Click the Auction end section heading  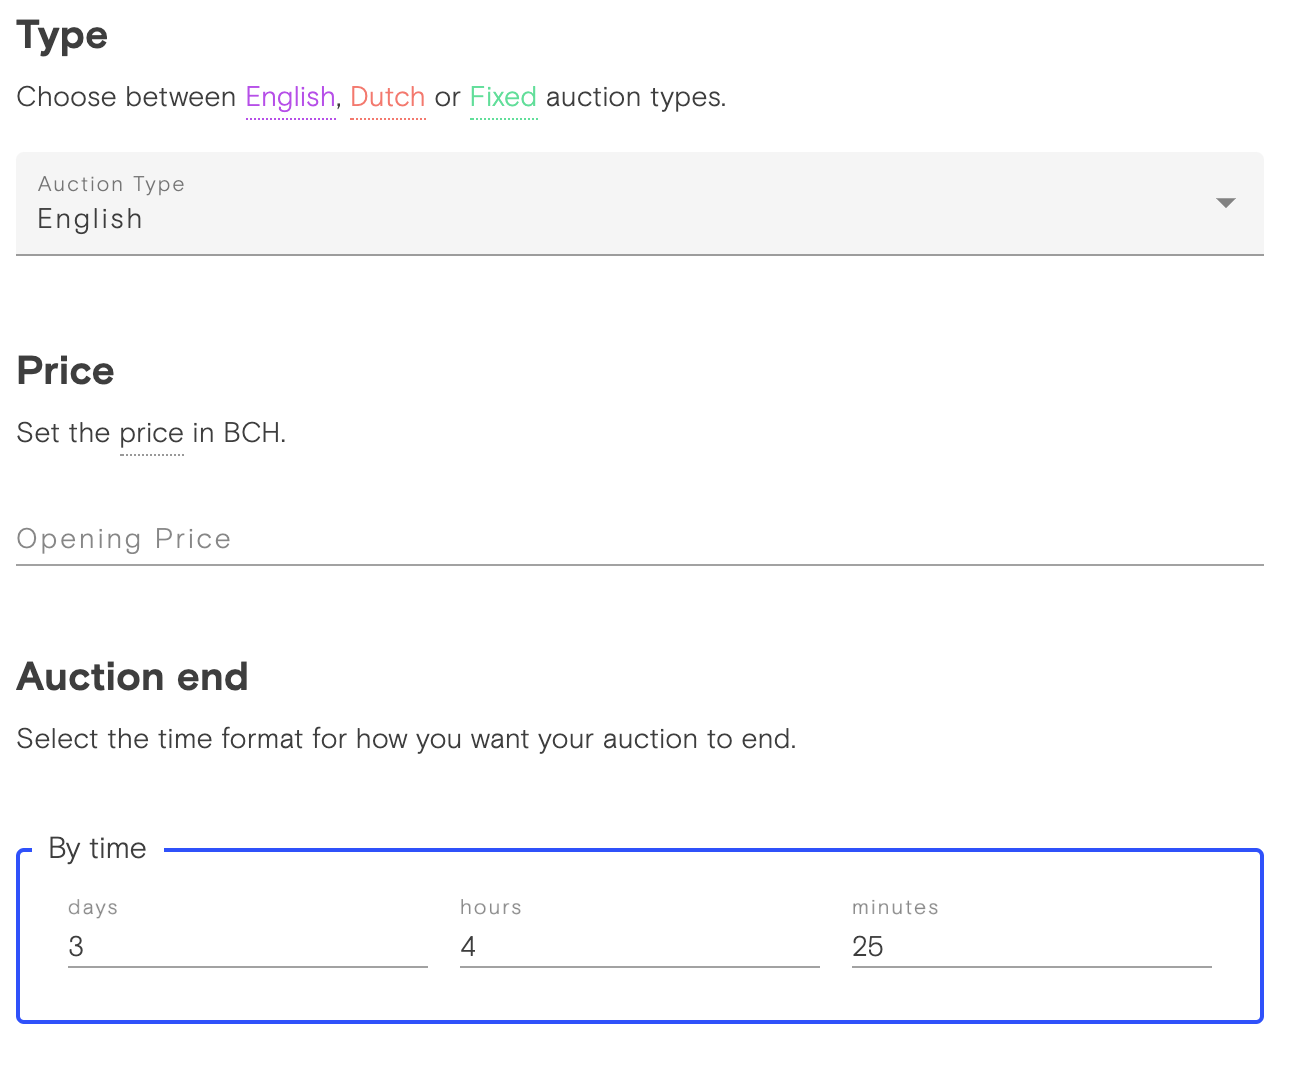tap(133, 677)
